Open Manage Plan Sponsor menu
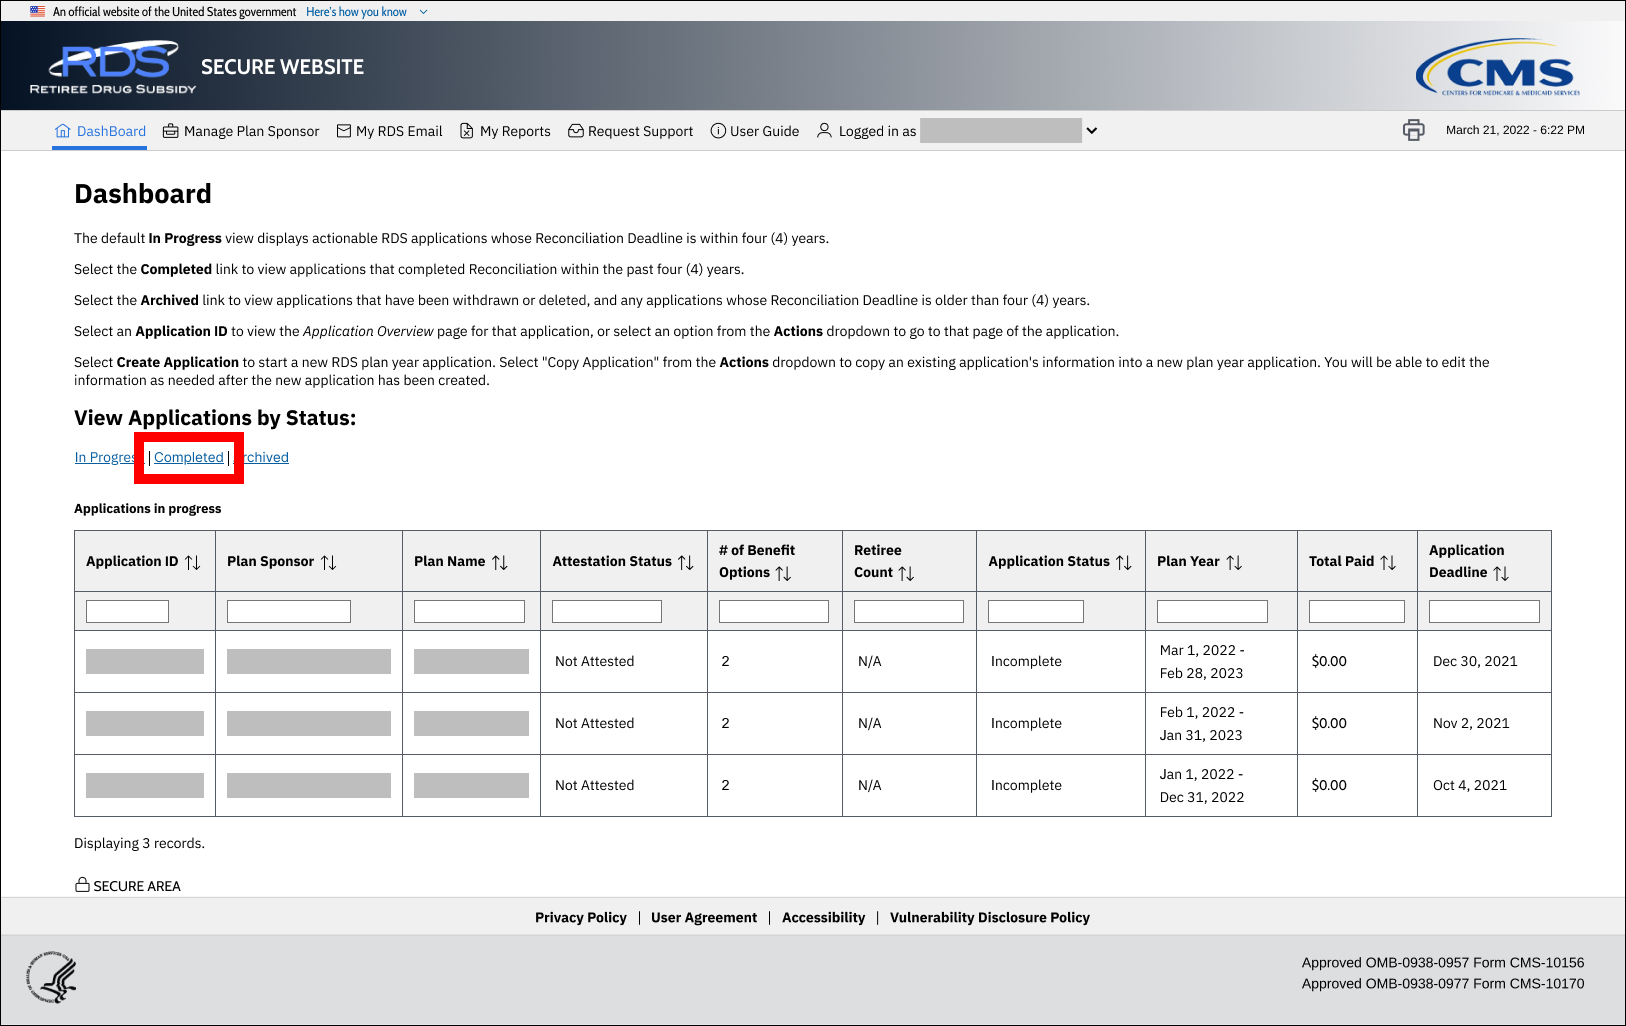The width and height of the screenshot is (1626, 1026). [x=241, y=131]
